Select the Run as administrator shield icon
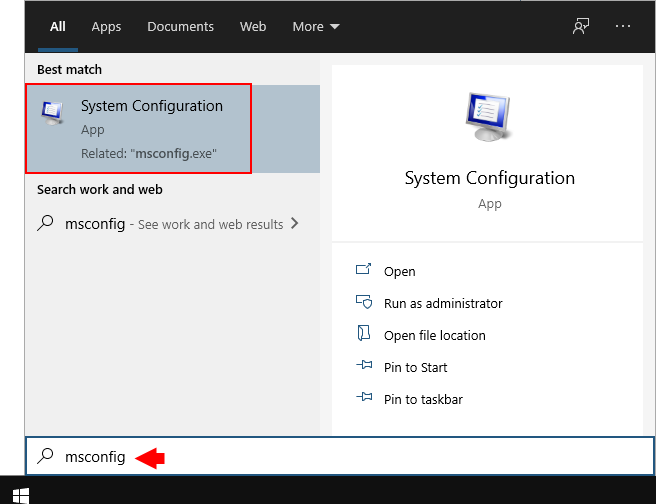Viewport: 656px width, 504px height. tap(364, 303)
